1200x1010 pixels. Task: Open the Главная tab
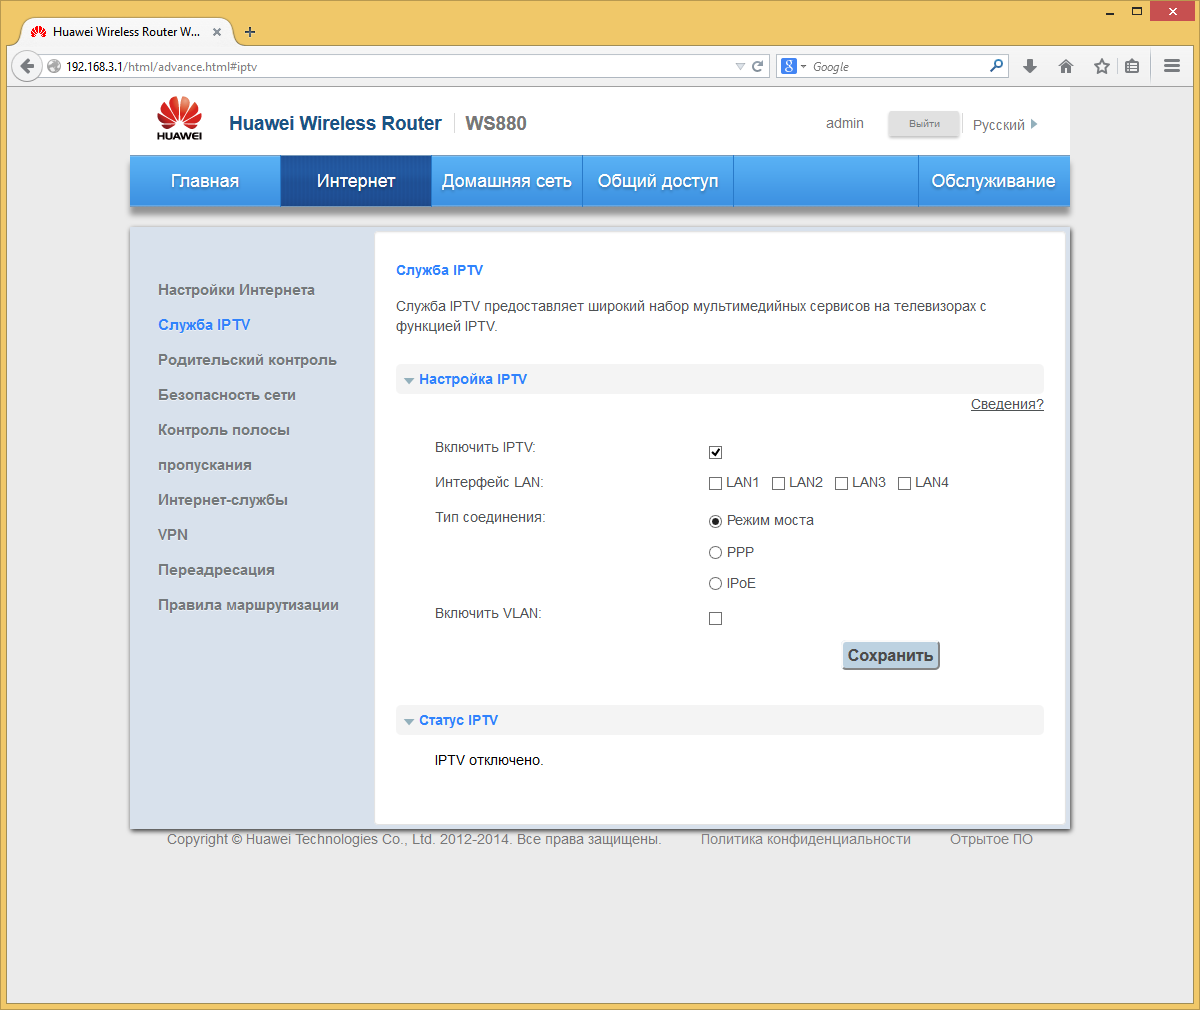coord(205,181)
